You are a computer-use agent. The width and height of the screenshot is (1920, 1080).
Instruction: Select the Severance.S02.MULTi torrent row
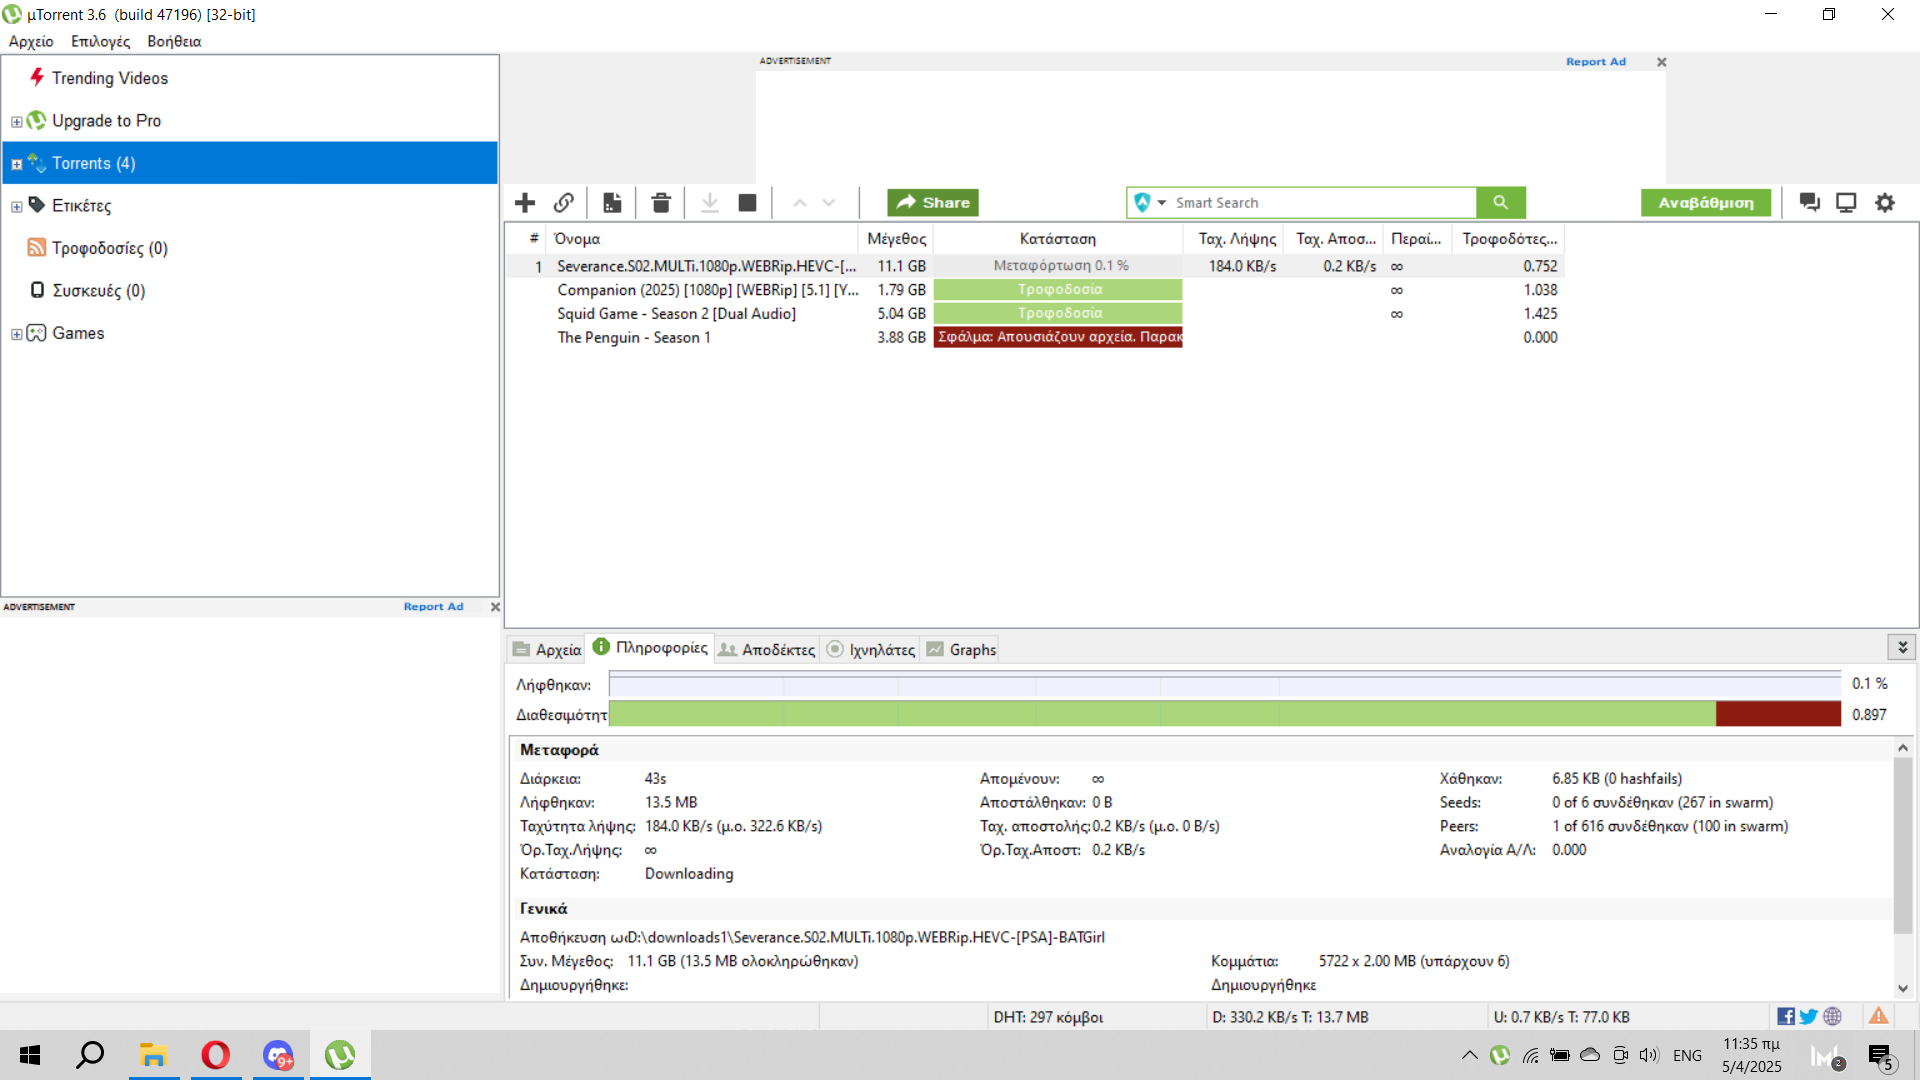click(x=1034, y=266)
